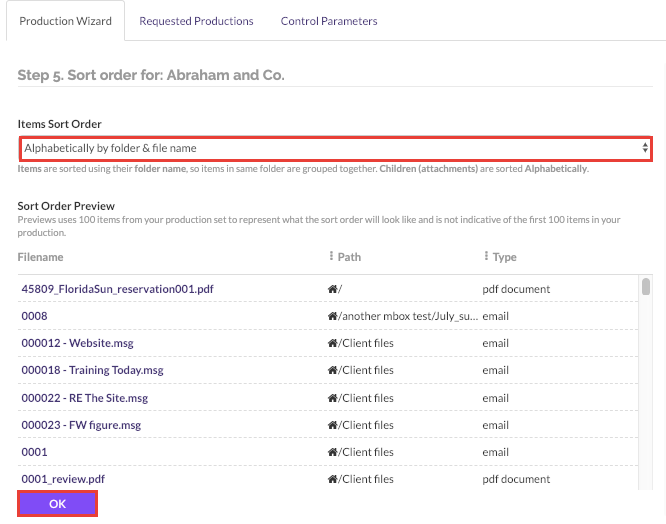Open the Requested Productions tab
The width and height of the screenshot is (666, 524).
[196, 21]
